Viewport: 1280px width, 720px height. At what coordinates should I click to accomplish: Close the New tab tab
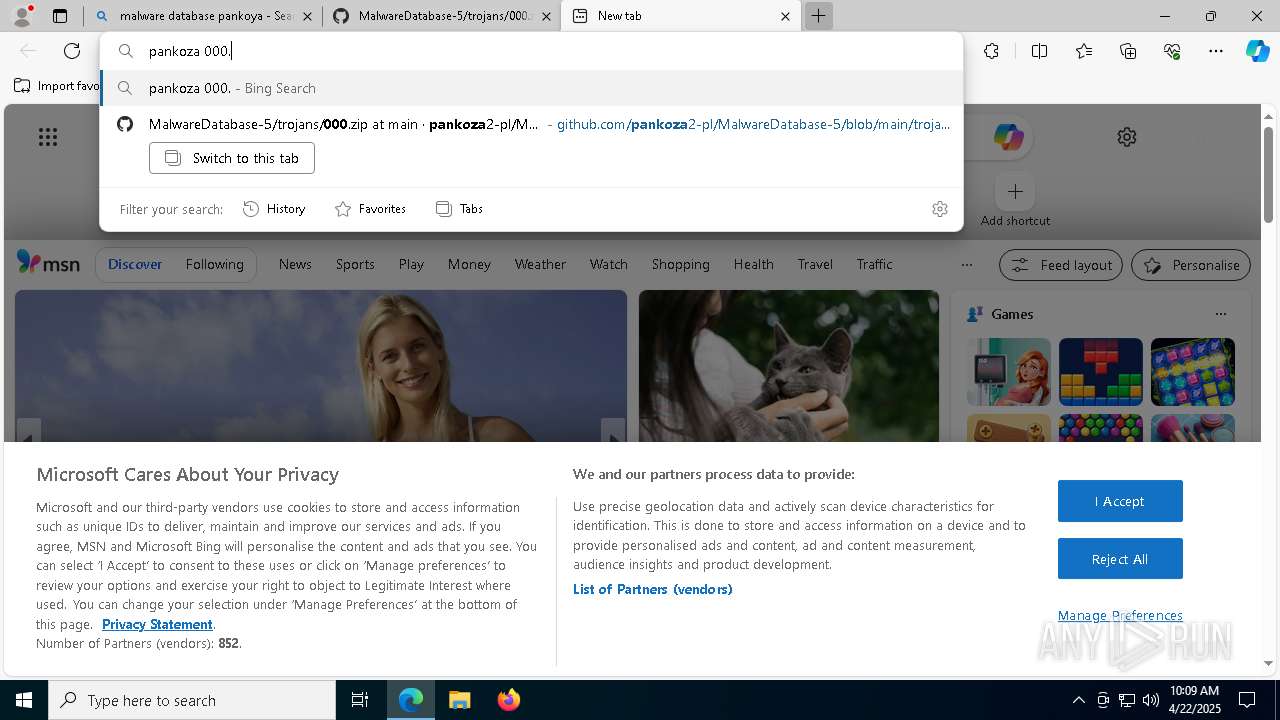pos(785,16)
